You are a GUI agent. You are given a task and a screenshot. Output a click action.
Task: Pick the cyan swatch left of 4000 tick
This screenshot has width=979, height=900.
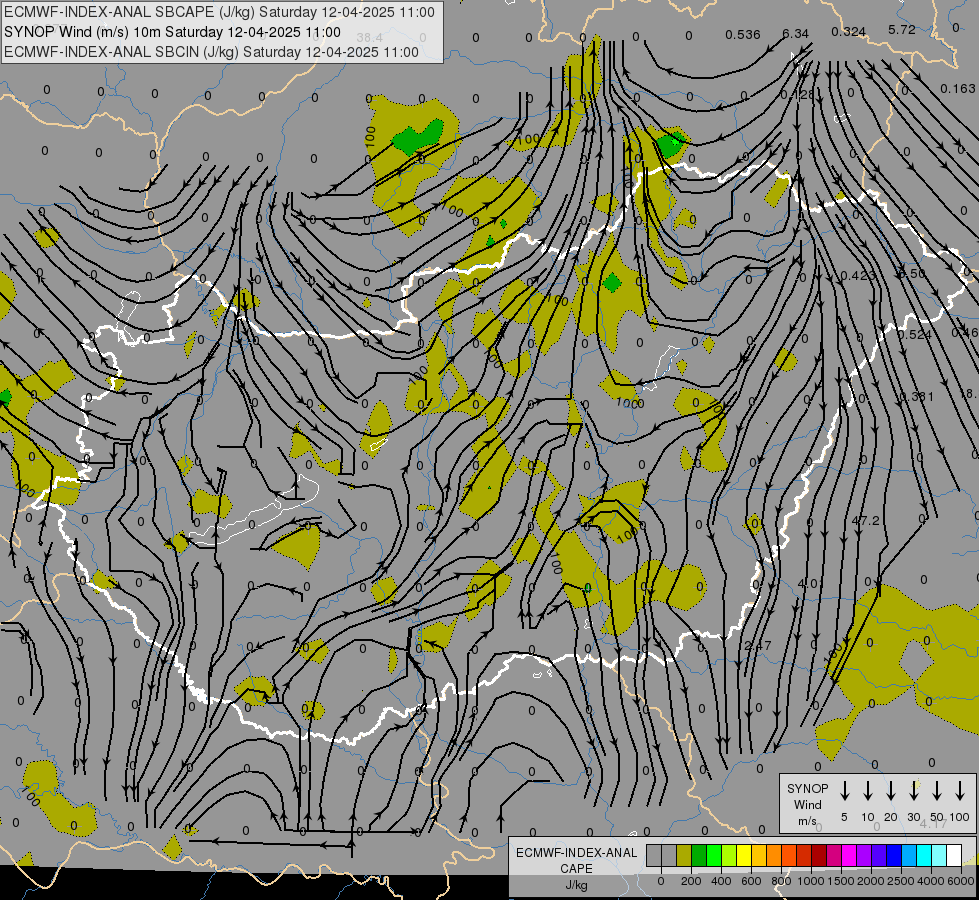click(x=925, y=855)
